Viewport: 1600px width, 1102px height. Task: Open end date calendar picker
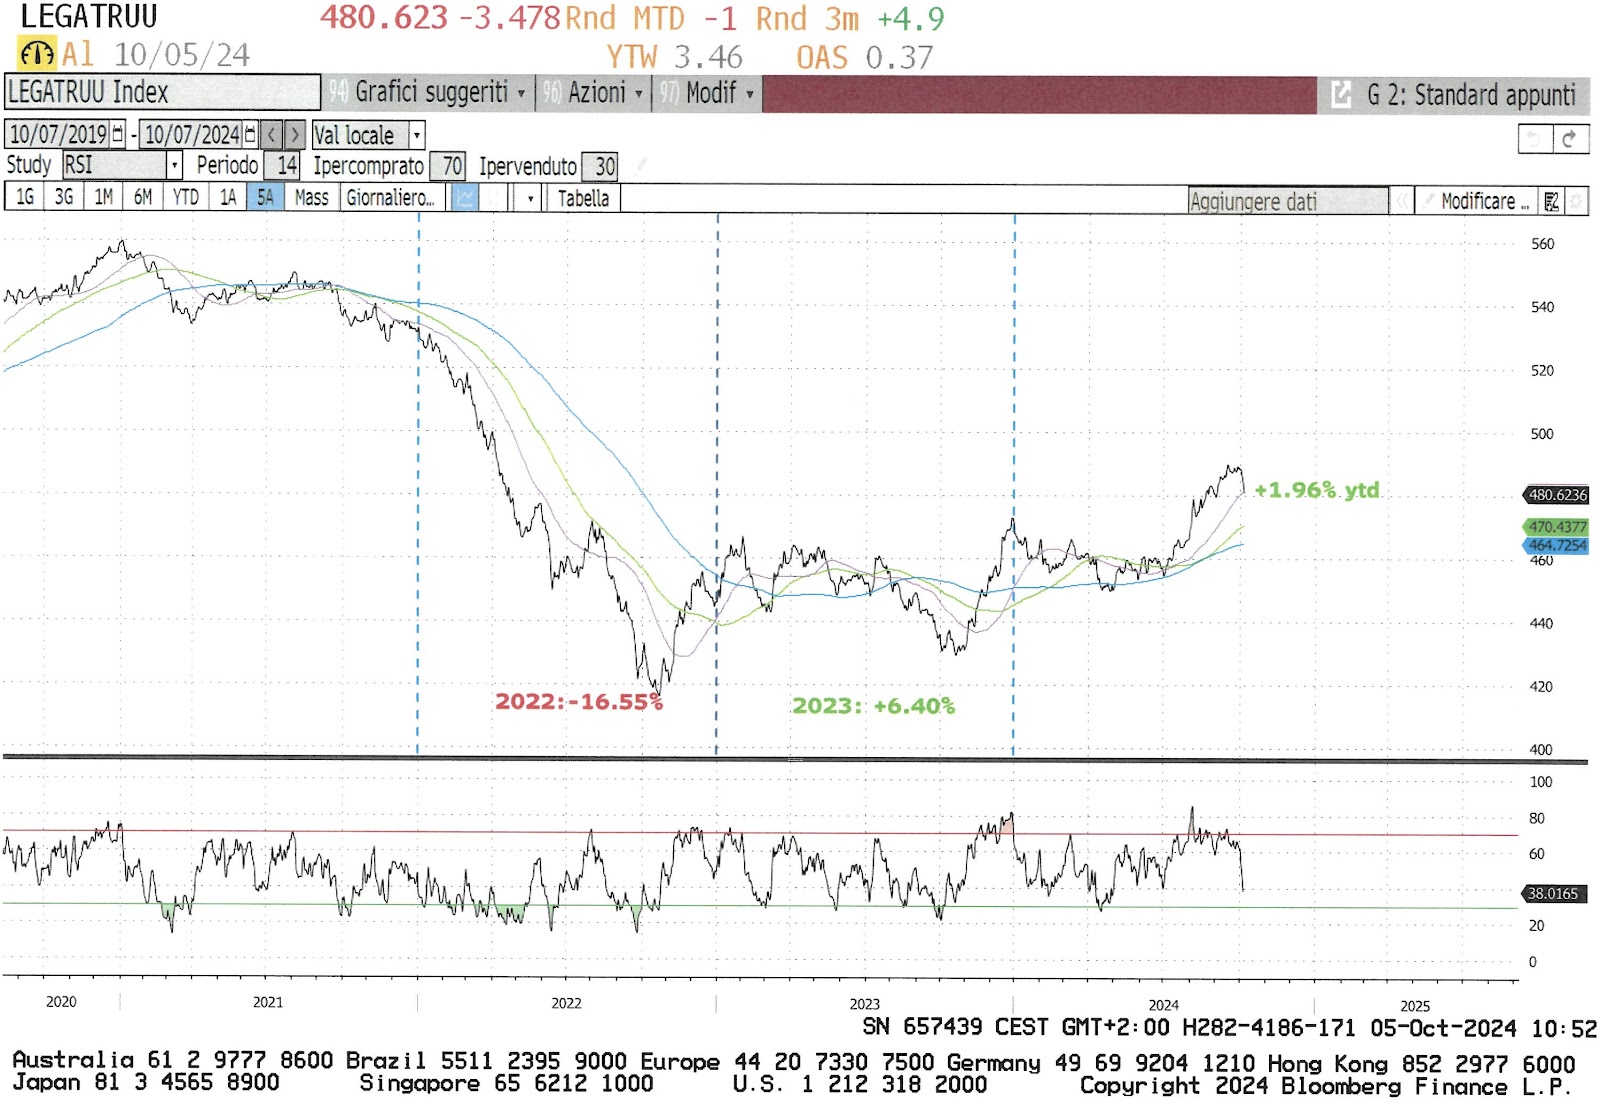point(250,134)
